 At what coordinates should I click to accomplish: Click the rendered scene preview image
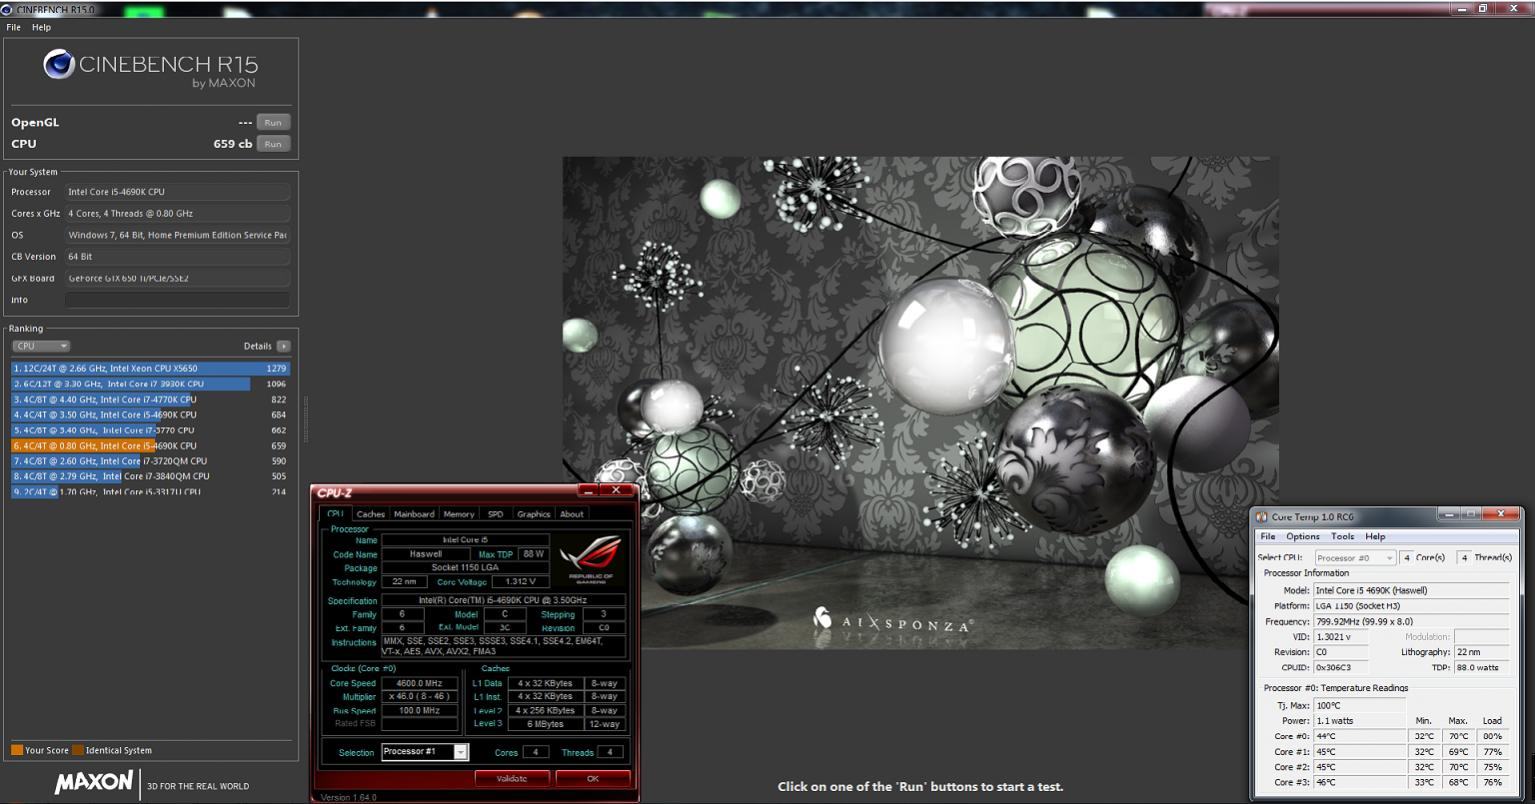pyautogui.click(x=920, y=403)
